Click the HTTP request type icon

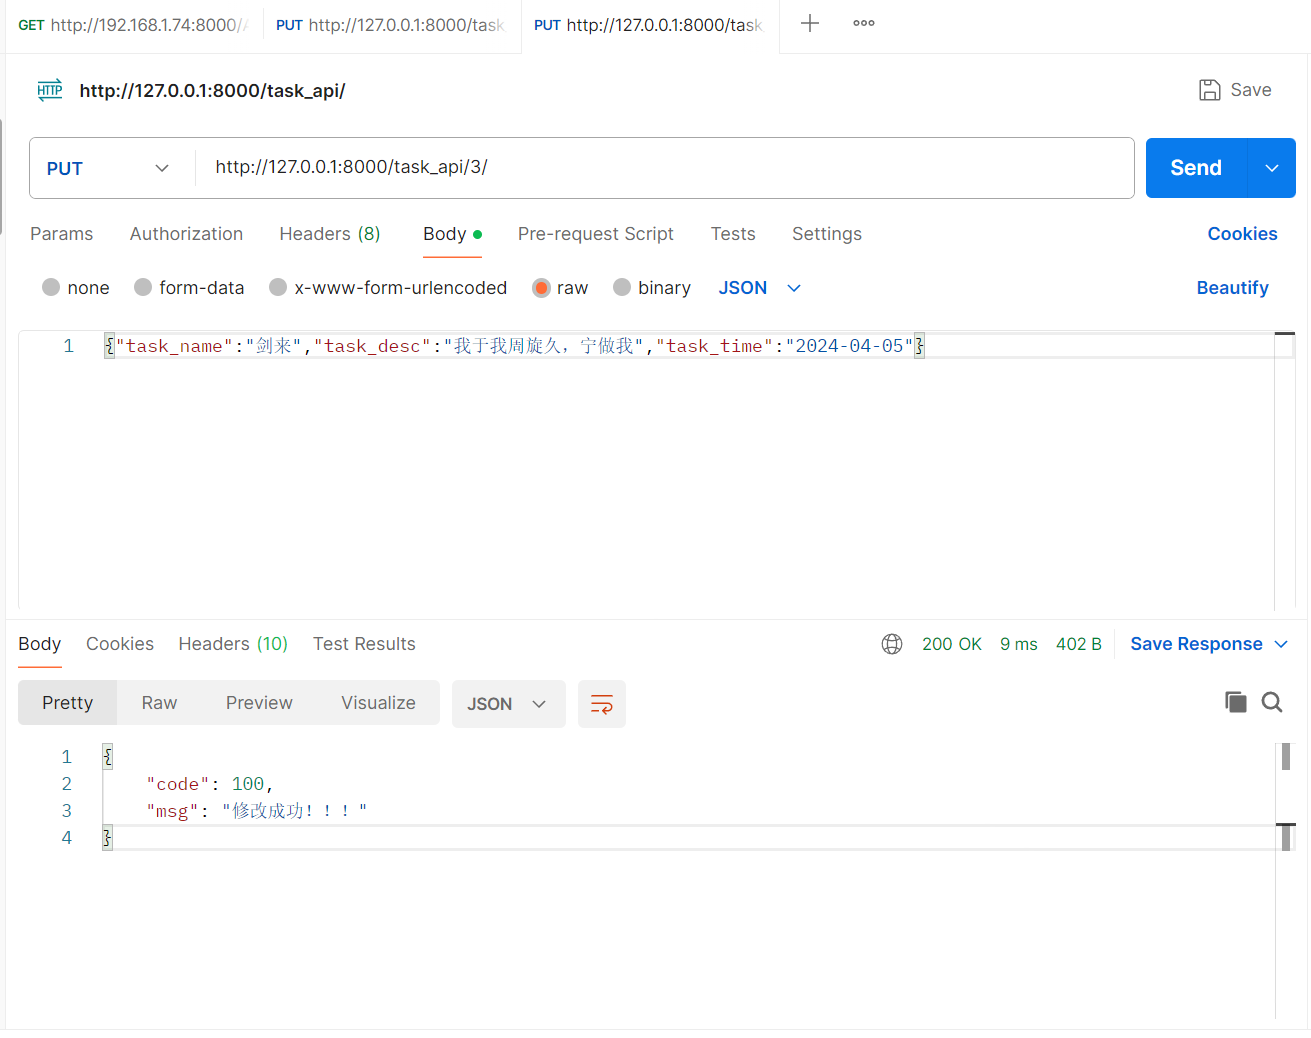coord(50,90)
